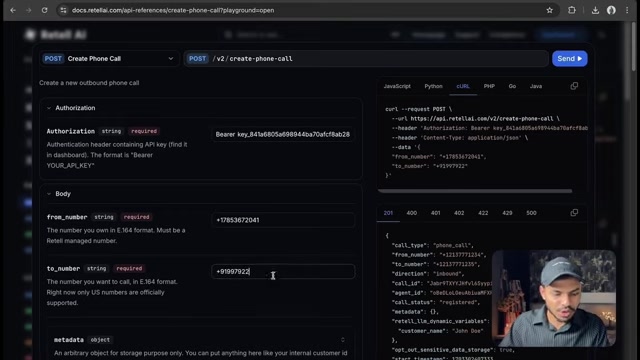This screenshot has height=360, width=640.
Task: Click the to_number input field
Action: (x=283, y=271)
